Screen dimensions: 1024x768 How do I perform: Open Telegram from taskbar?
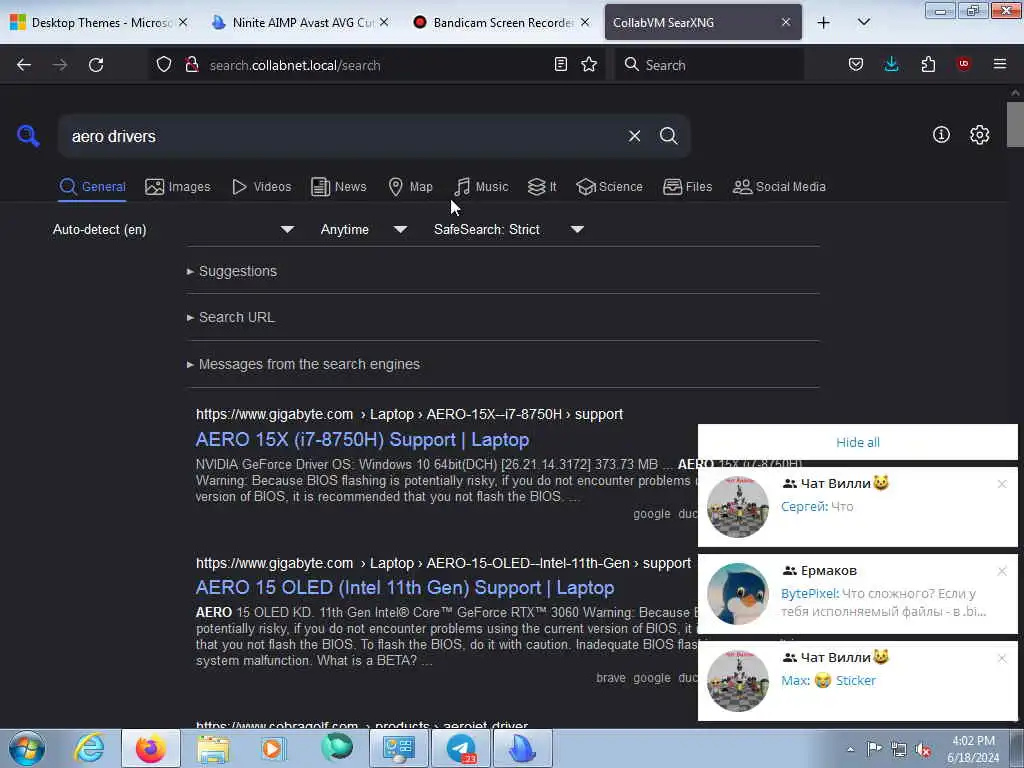(x=461, y=748)
